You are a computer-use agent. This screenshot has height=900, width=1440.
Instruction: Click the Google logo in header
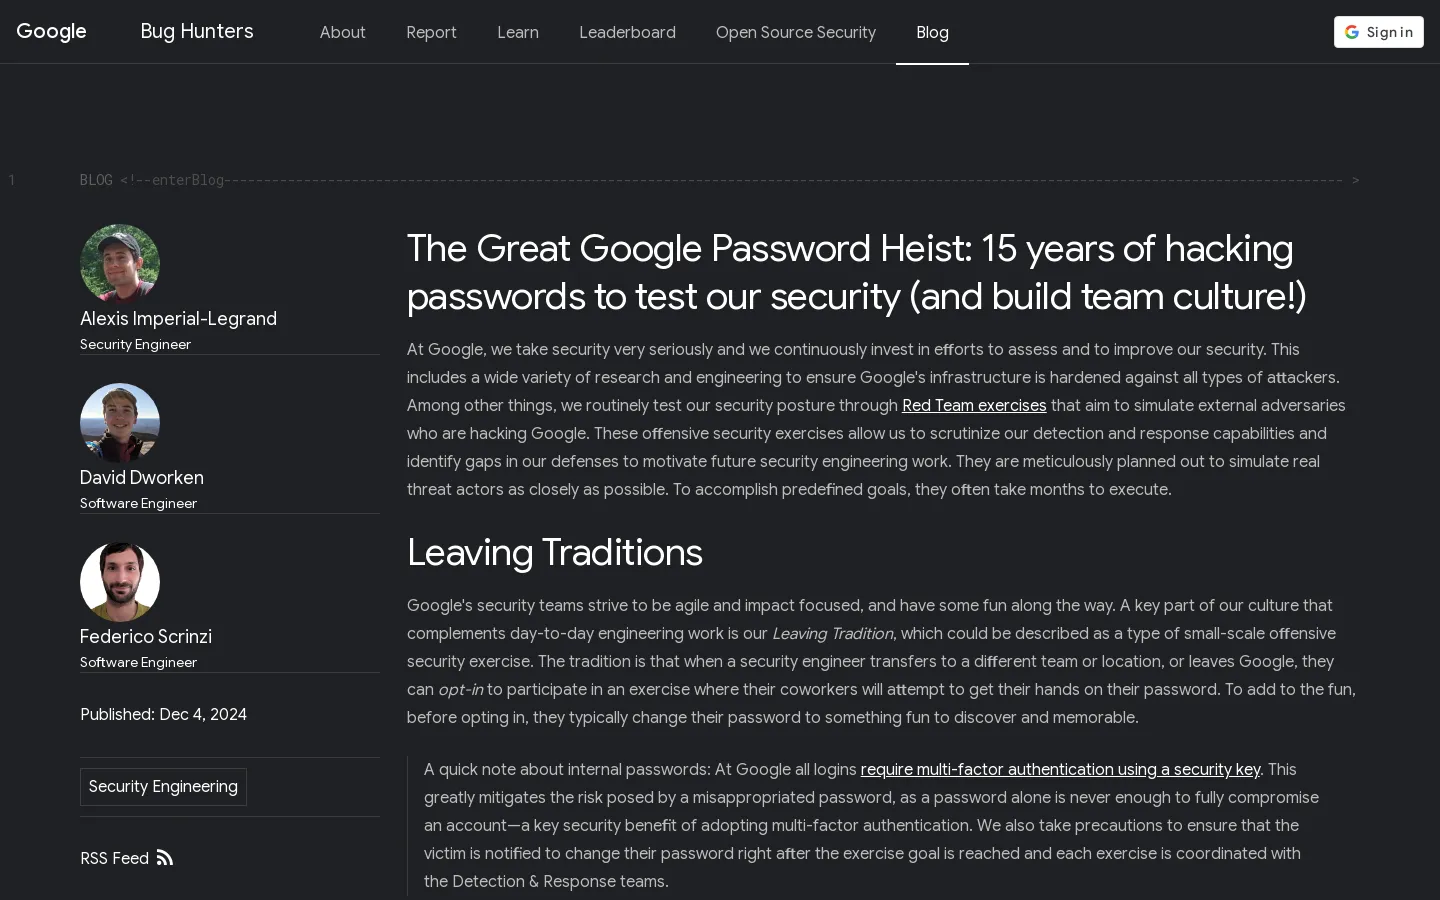(51, 32)
